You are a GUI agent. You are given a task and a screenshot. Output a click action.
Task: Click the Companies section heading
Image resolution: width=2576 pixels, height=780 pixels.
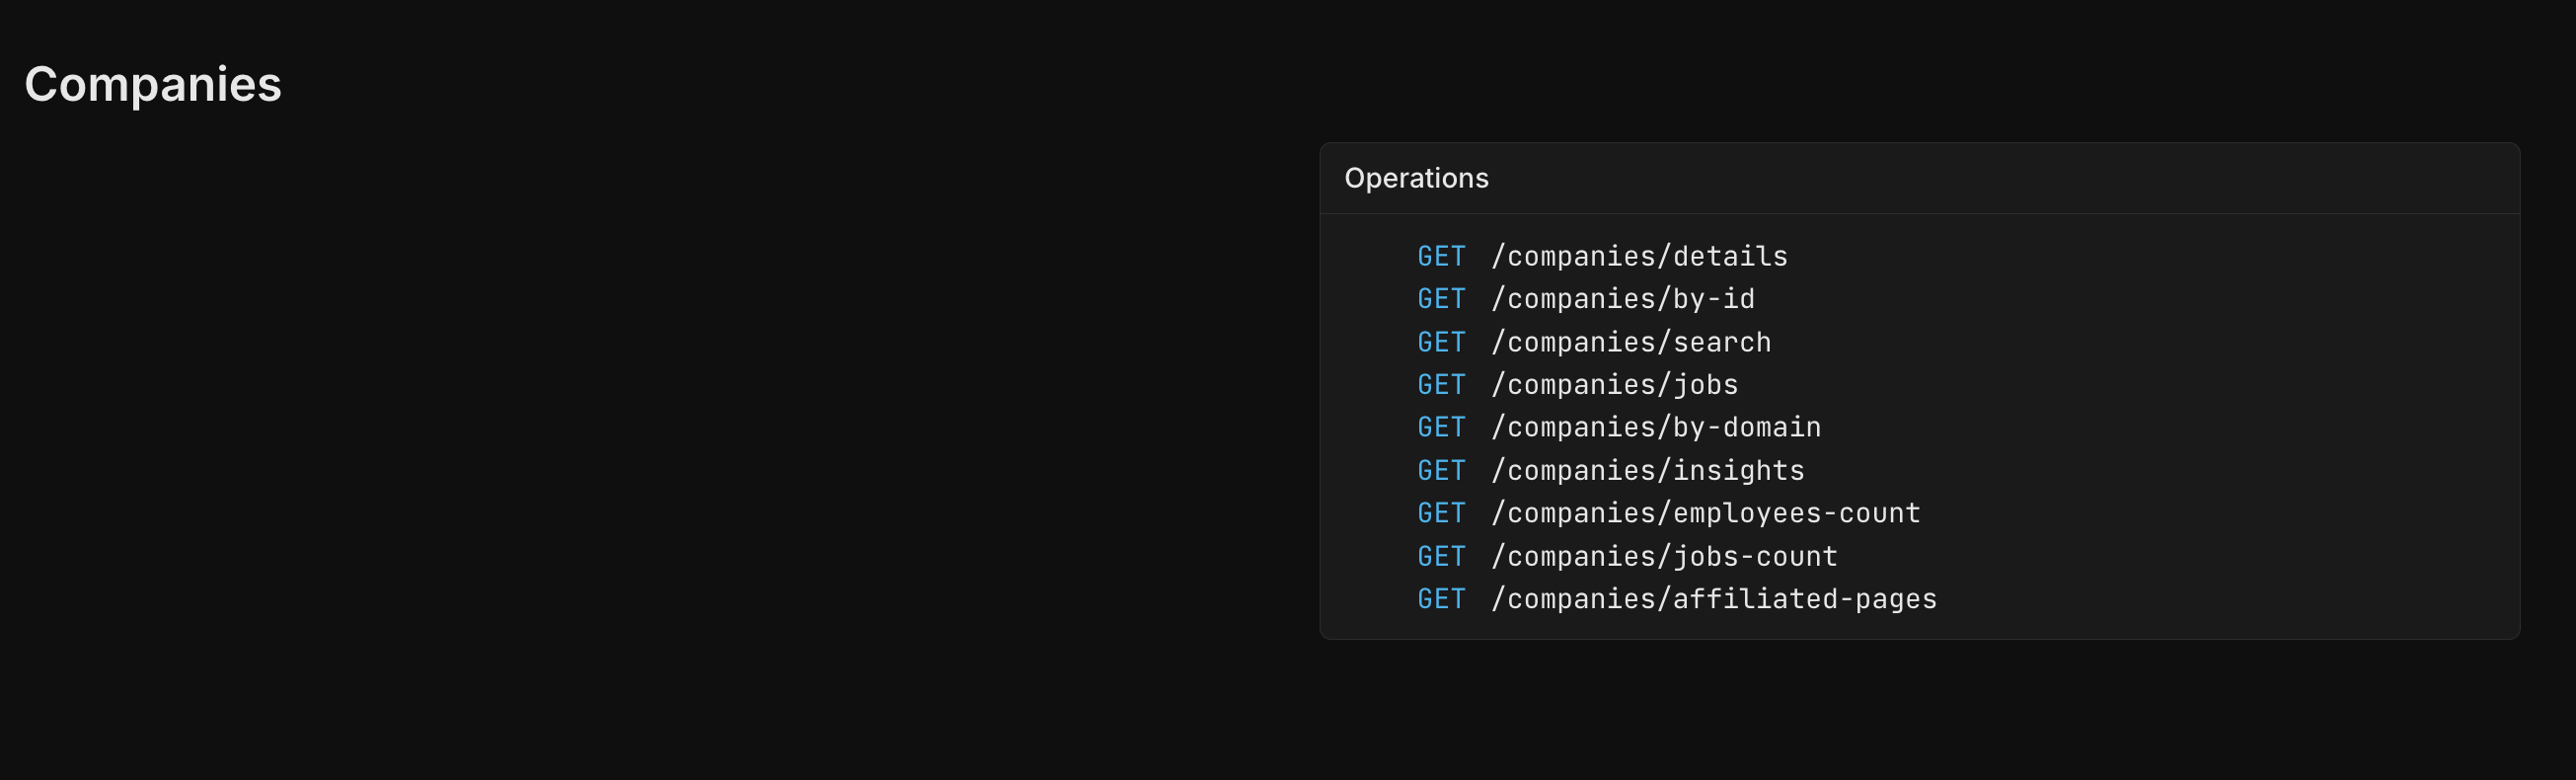tap(153, 84)
